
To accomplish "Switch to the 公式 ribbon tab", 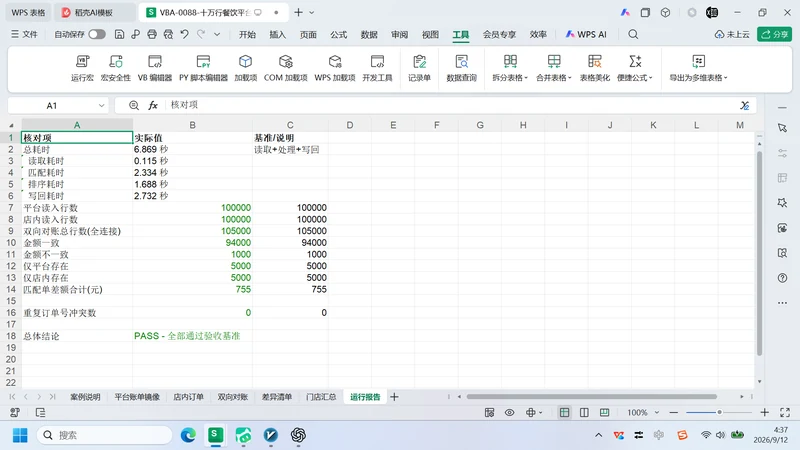I will pos(338,34).
